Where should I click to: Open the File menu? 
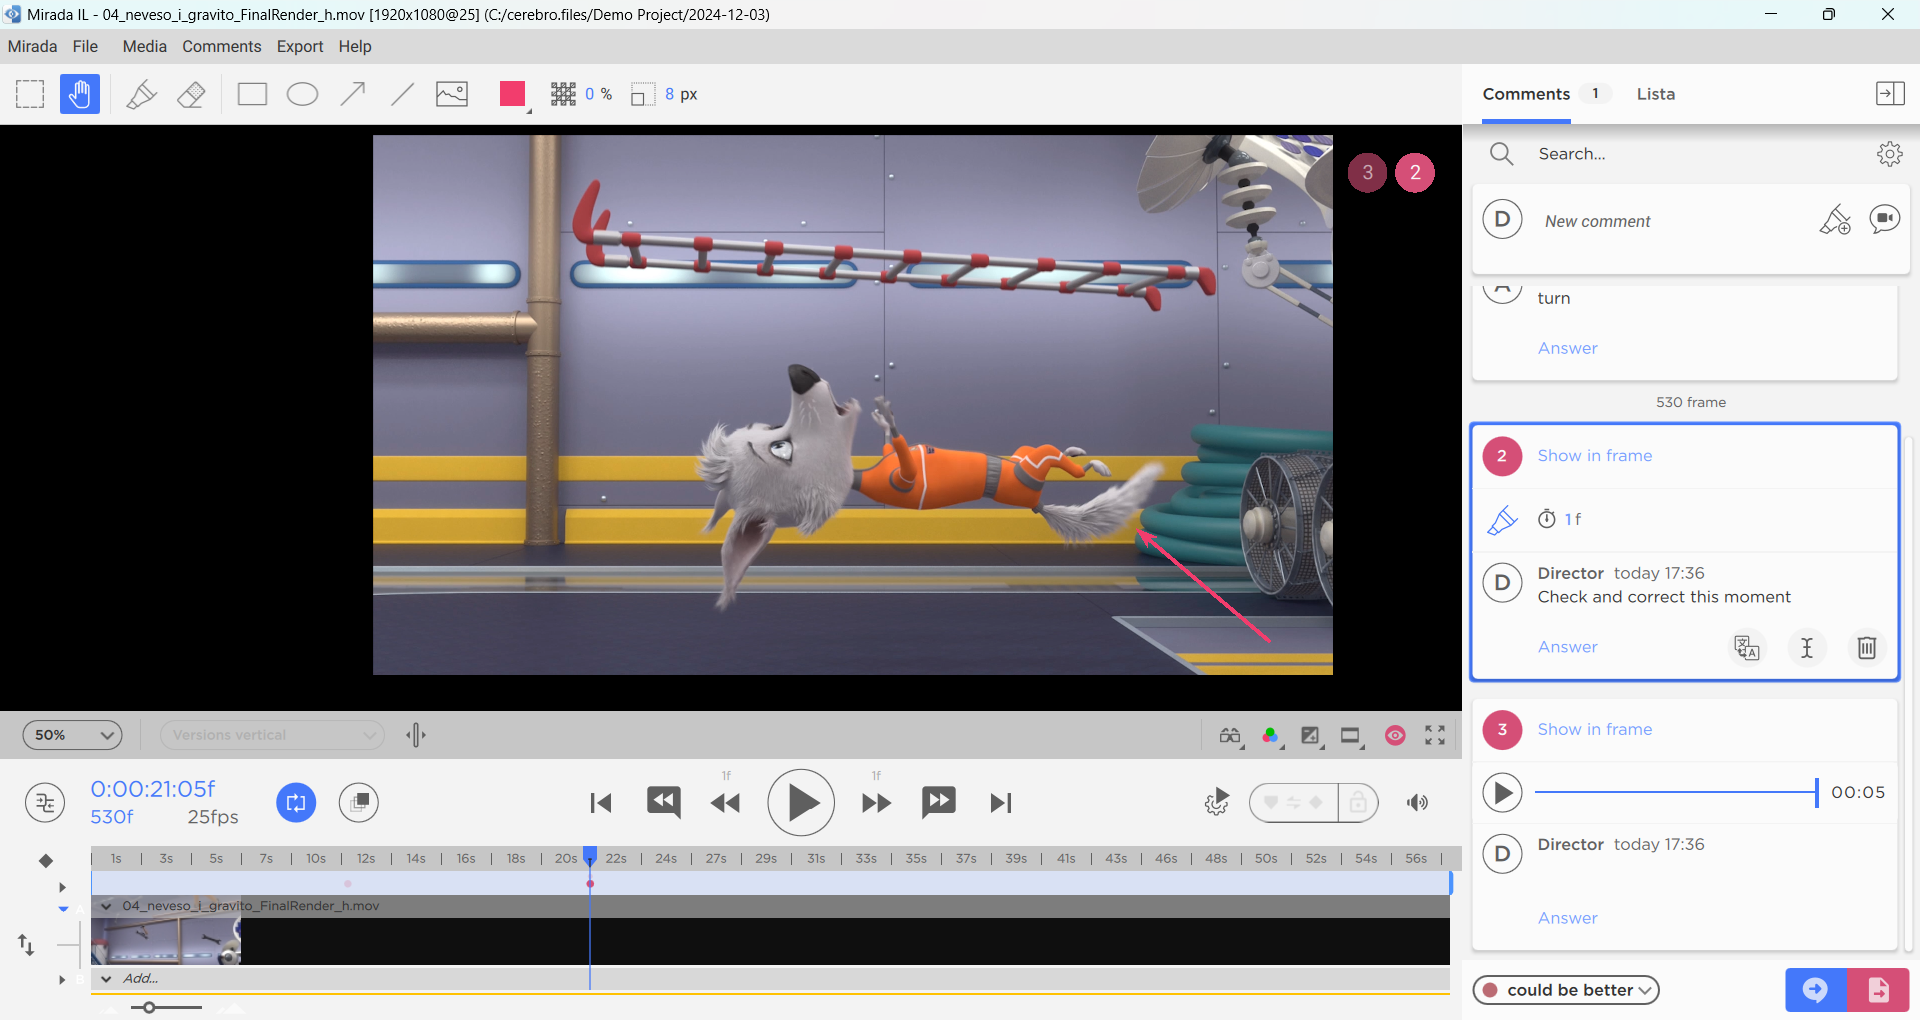point(85,46)
